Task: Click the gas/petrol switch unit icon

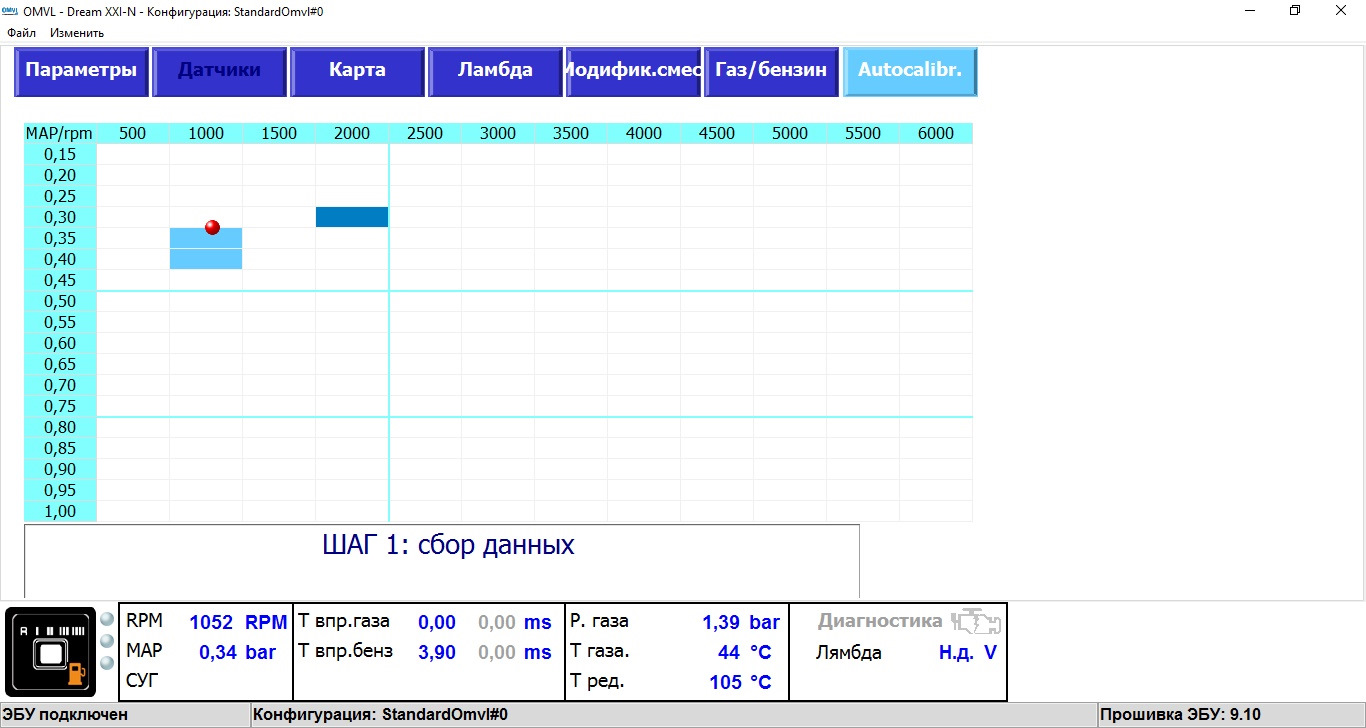Action: pyautogui.click(x=51, y=652)
